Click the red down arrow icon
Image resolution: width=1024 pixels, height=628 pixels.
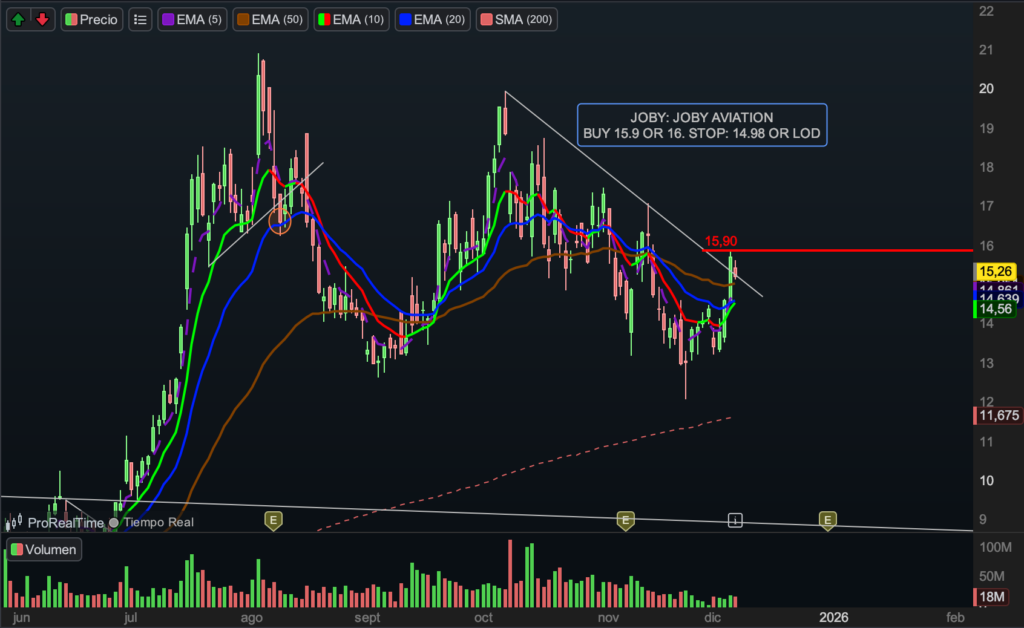click(x=42, y=19)
